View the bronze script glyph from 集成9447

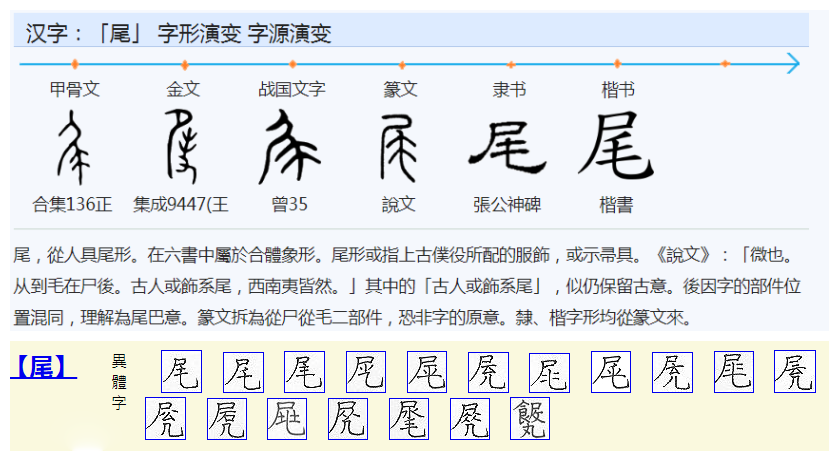click(x=182, y=146)
